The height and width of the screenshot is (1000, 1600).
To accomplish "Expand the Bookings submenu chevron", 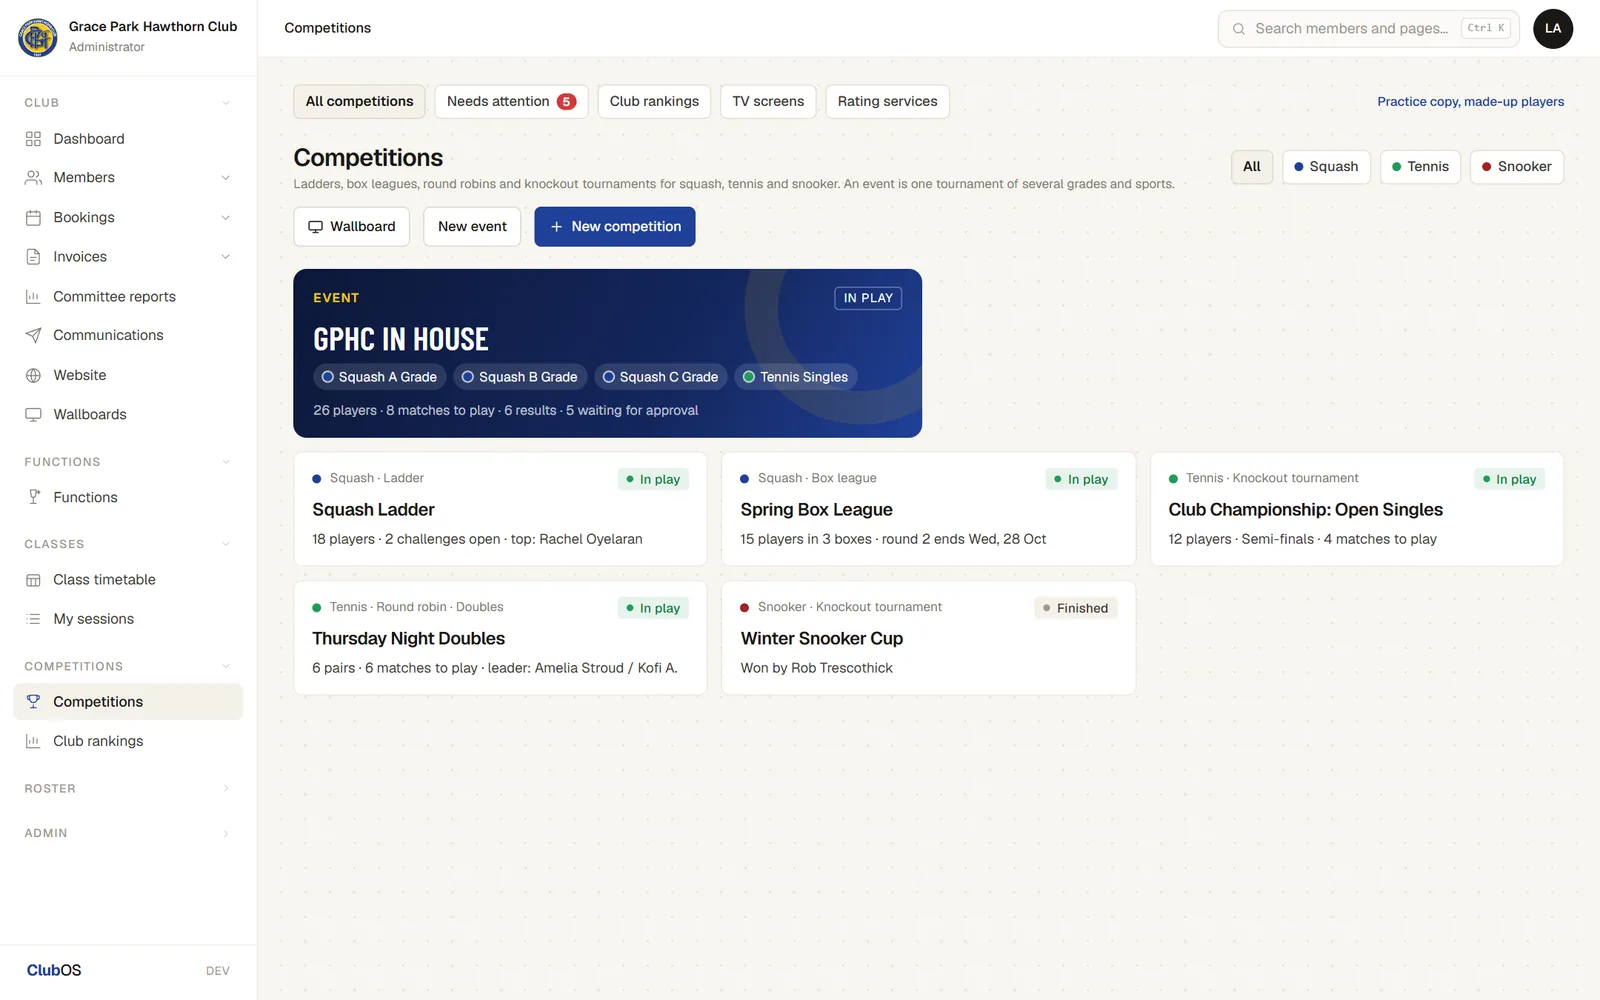I will [225, 218].
